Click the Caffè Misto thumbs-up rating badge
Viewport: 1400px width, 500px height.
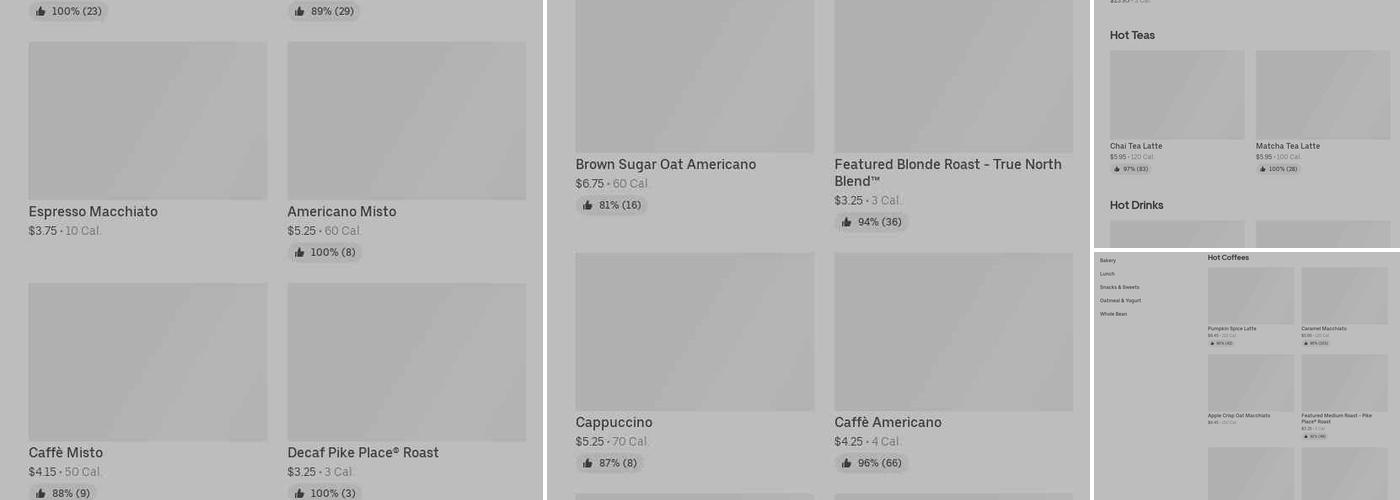(64, 493)
